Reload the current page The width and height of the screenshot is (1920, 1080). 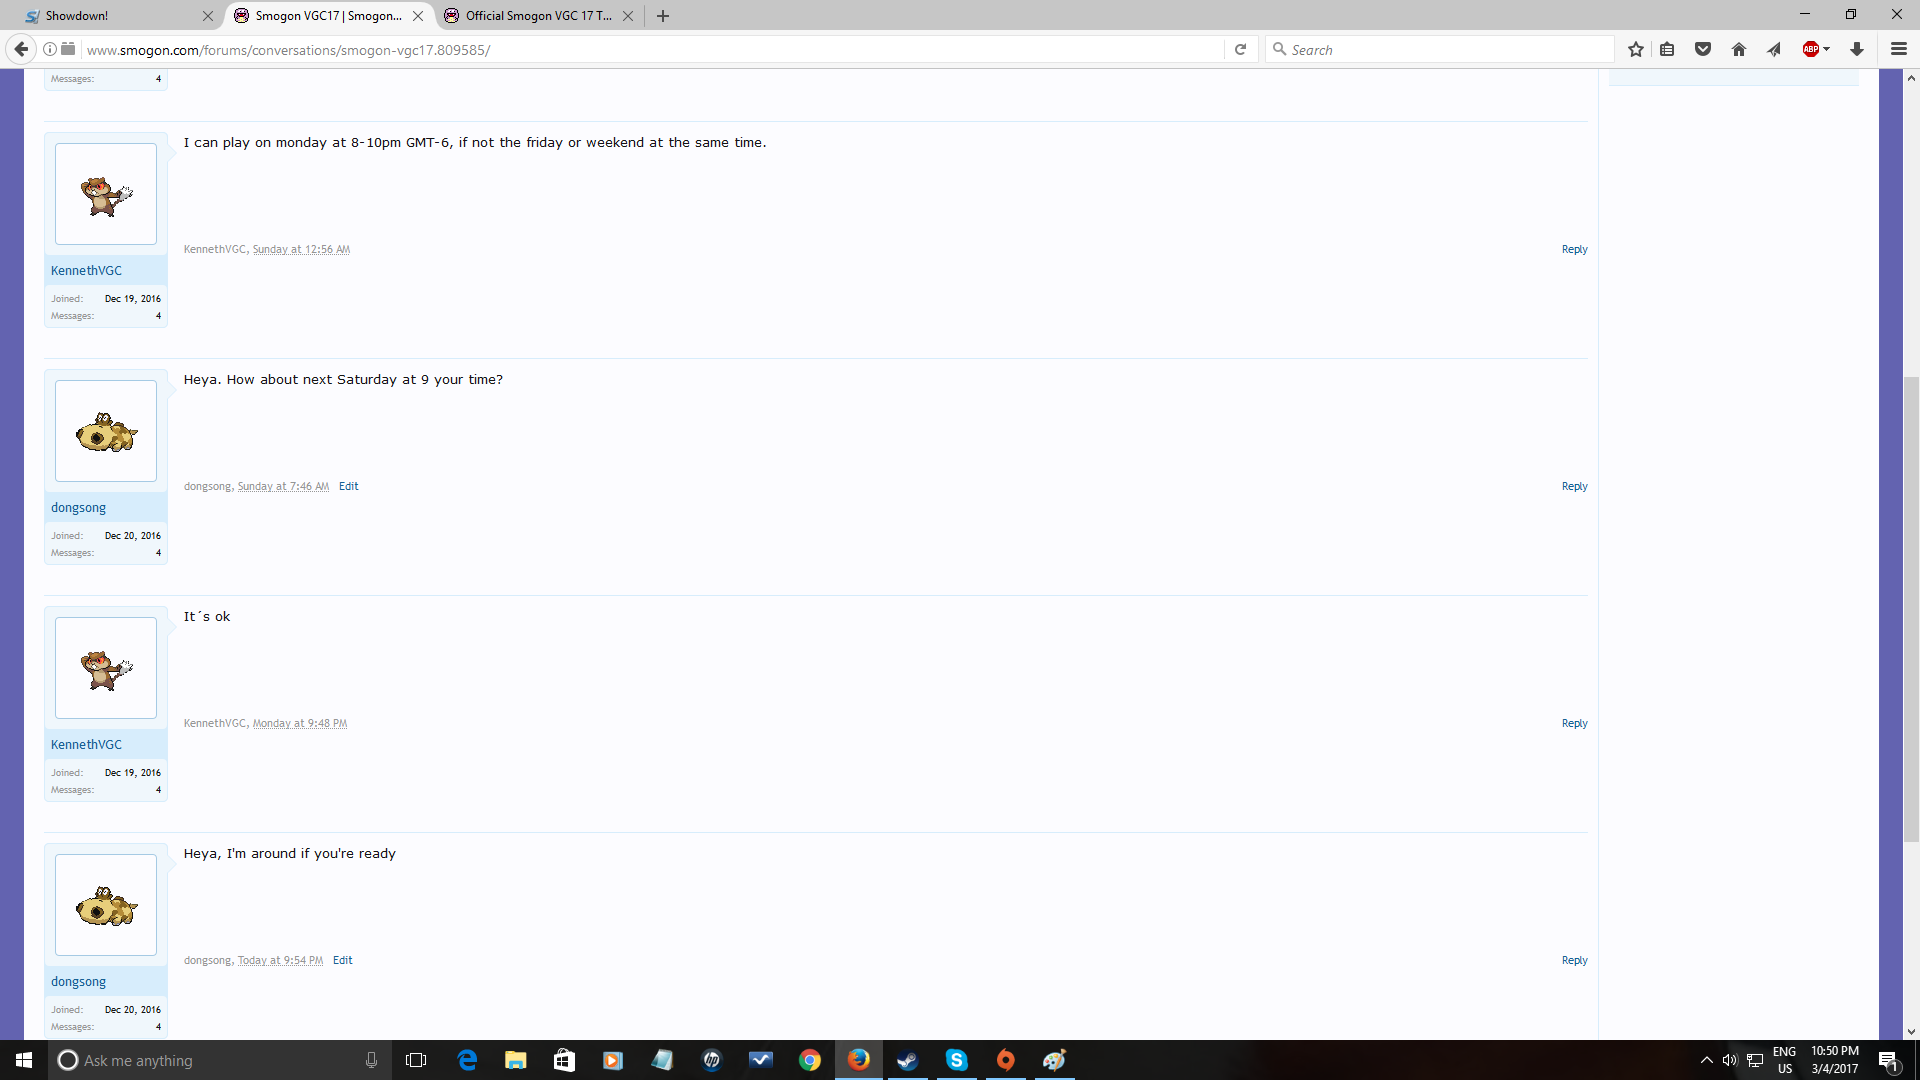(1240, 49)
